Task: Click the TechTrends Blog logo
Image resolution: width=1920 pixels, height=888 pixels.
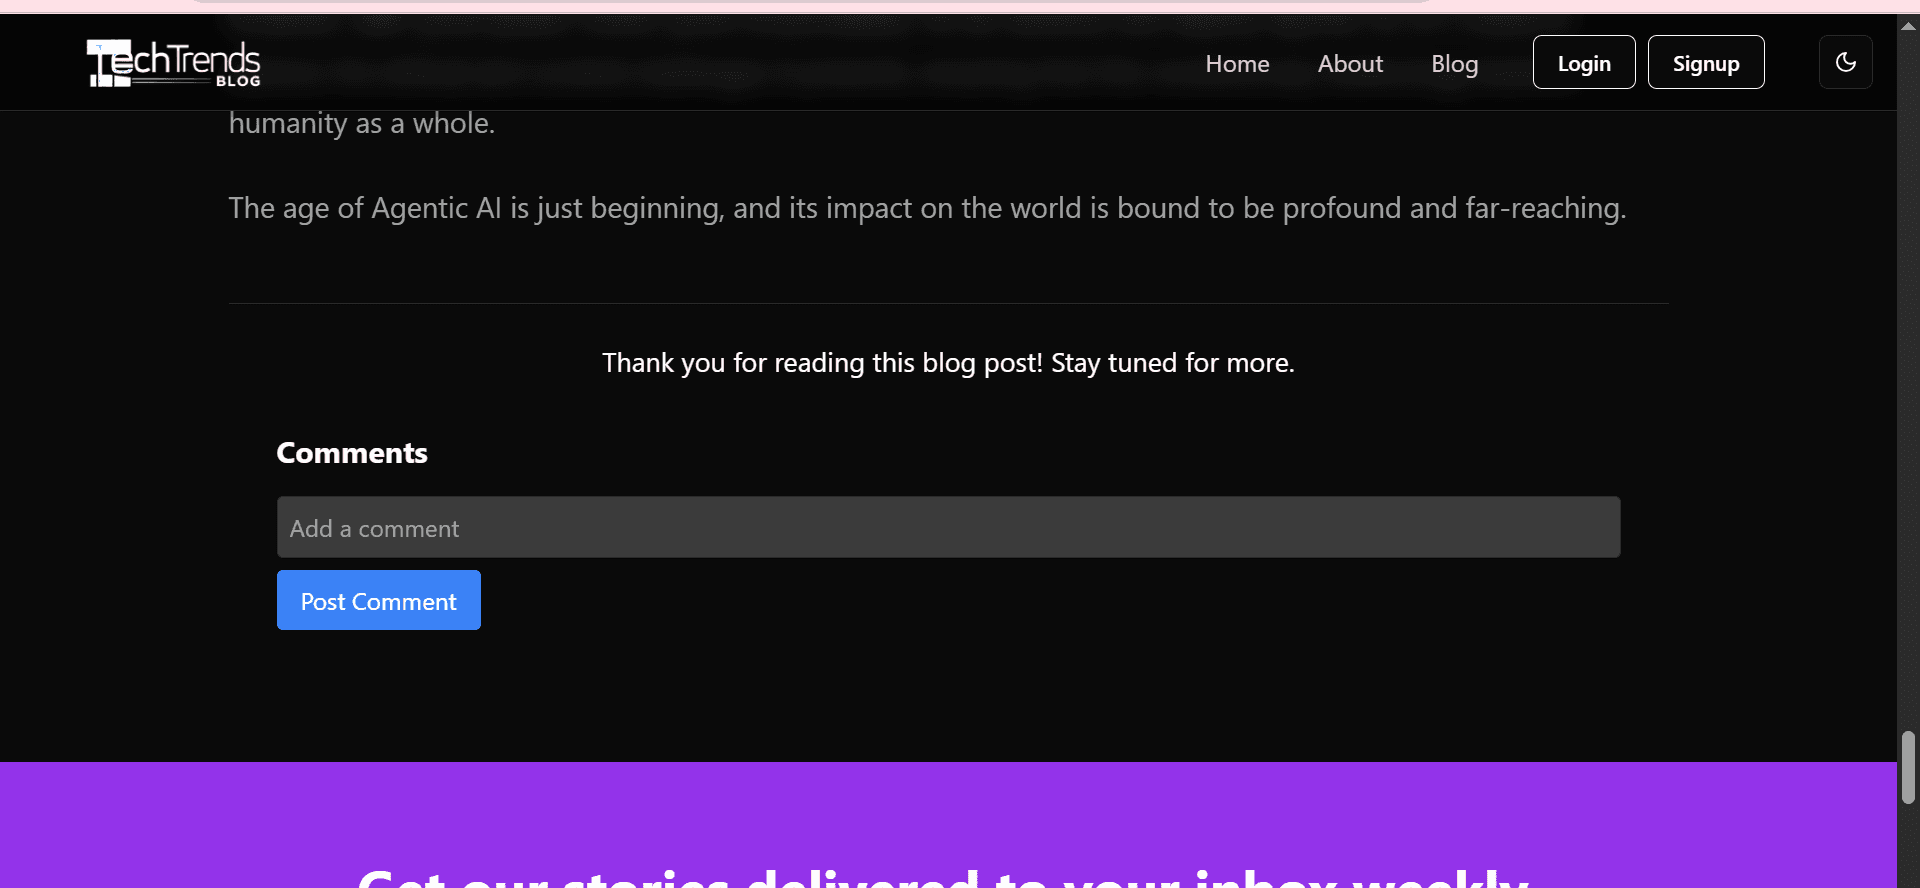Action: 174,63
